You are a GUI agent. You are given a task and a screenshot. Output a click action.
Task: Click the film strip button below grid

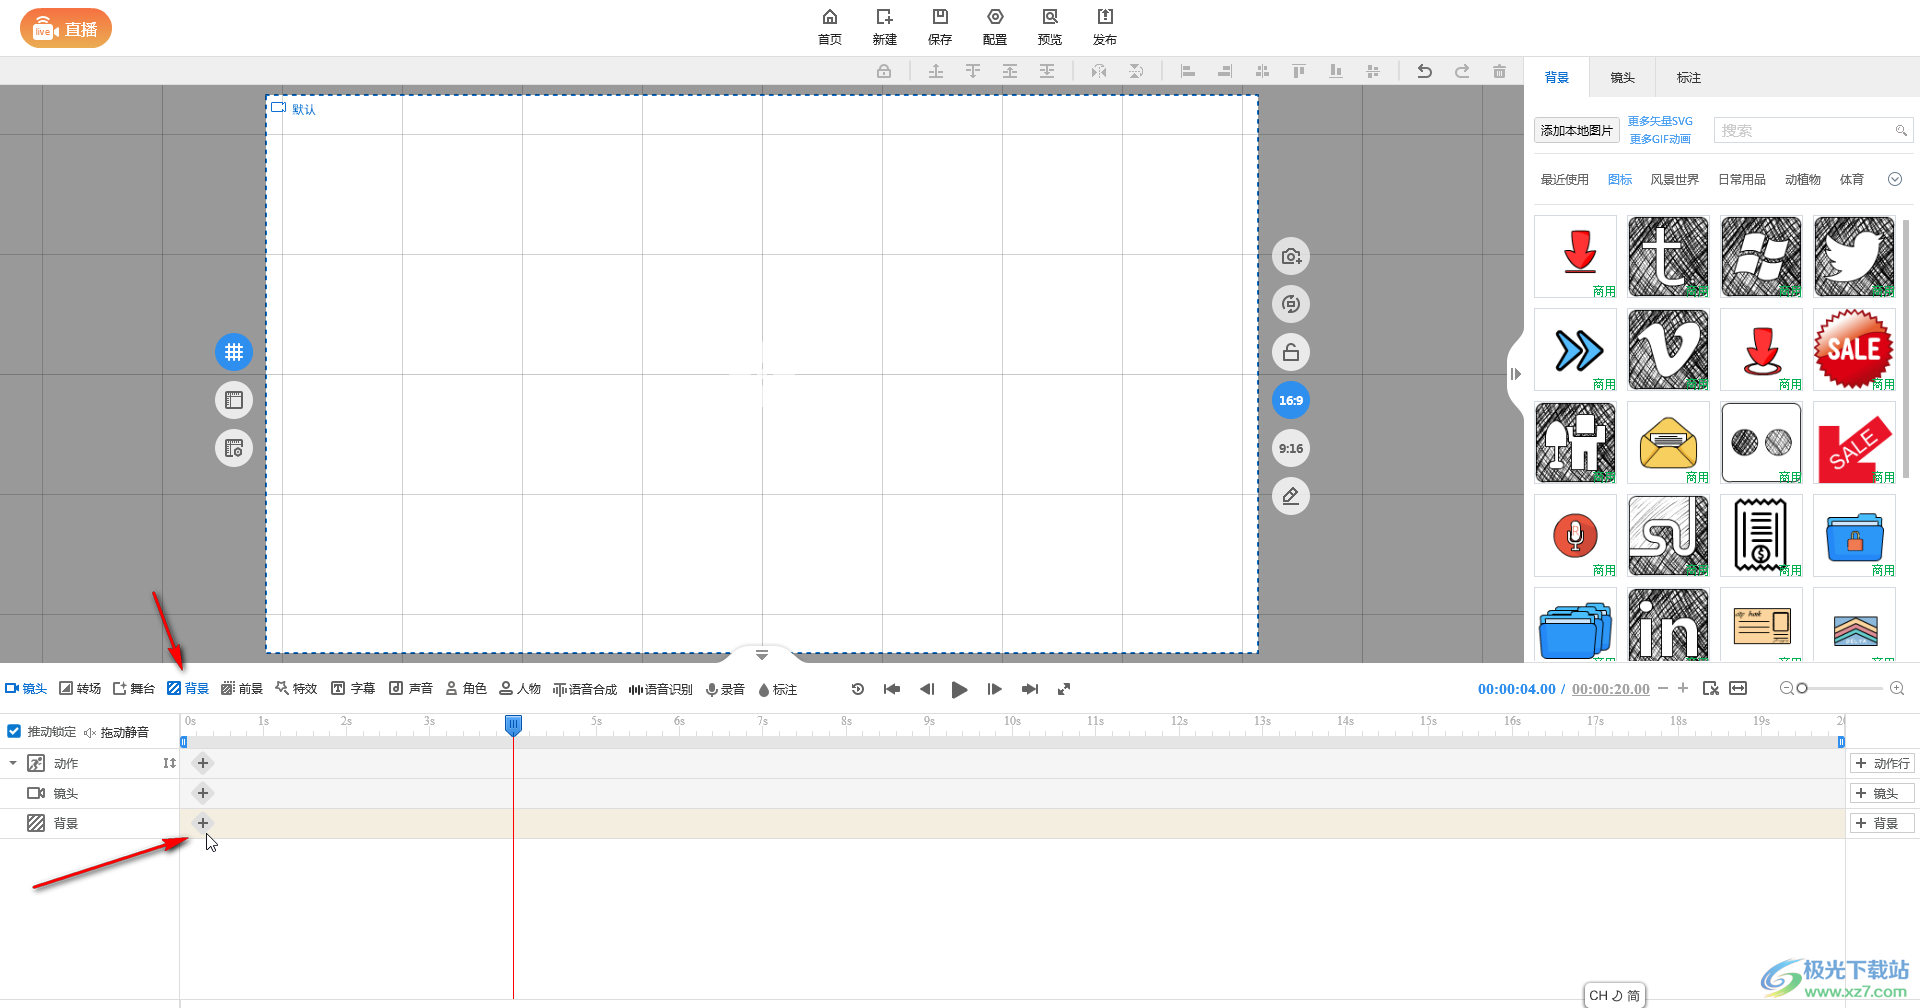234,400
